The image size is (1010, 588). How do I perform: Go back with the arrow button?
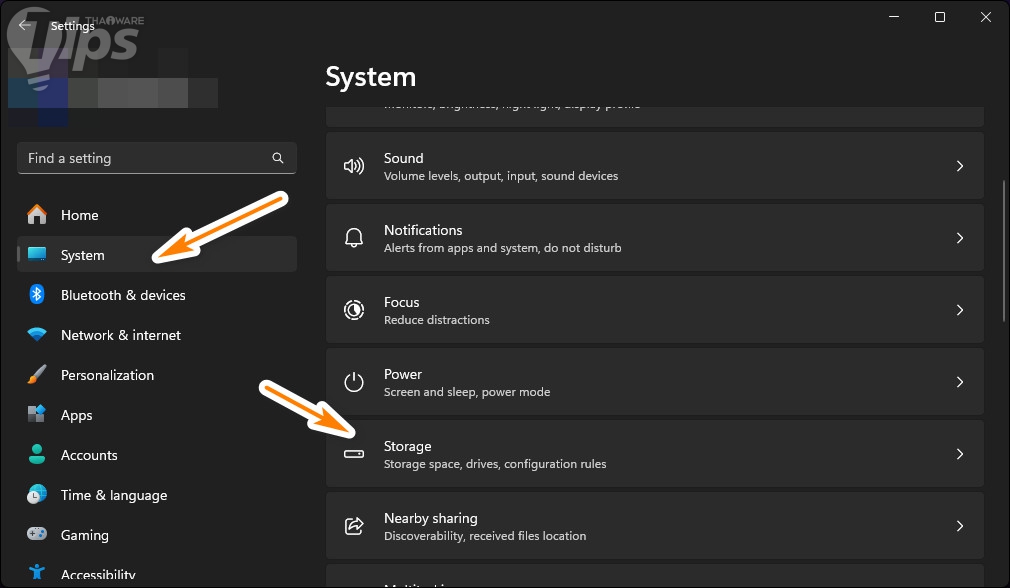(25, 26)
